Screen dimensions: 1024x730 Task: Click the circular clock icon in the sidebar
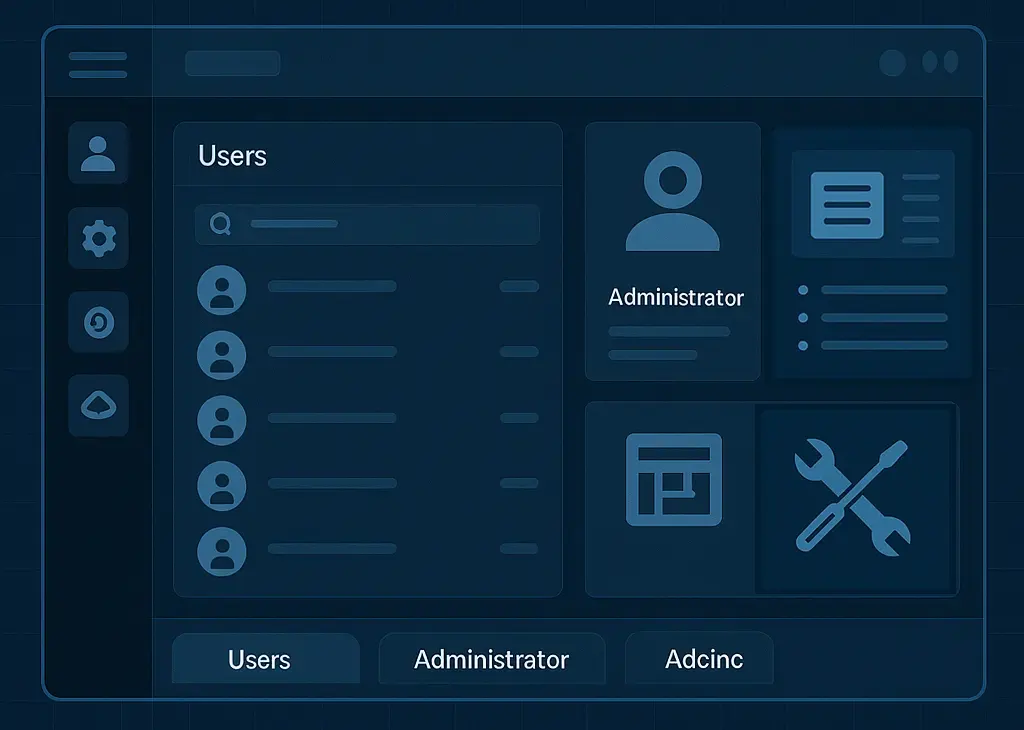tap(98, 322)
